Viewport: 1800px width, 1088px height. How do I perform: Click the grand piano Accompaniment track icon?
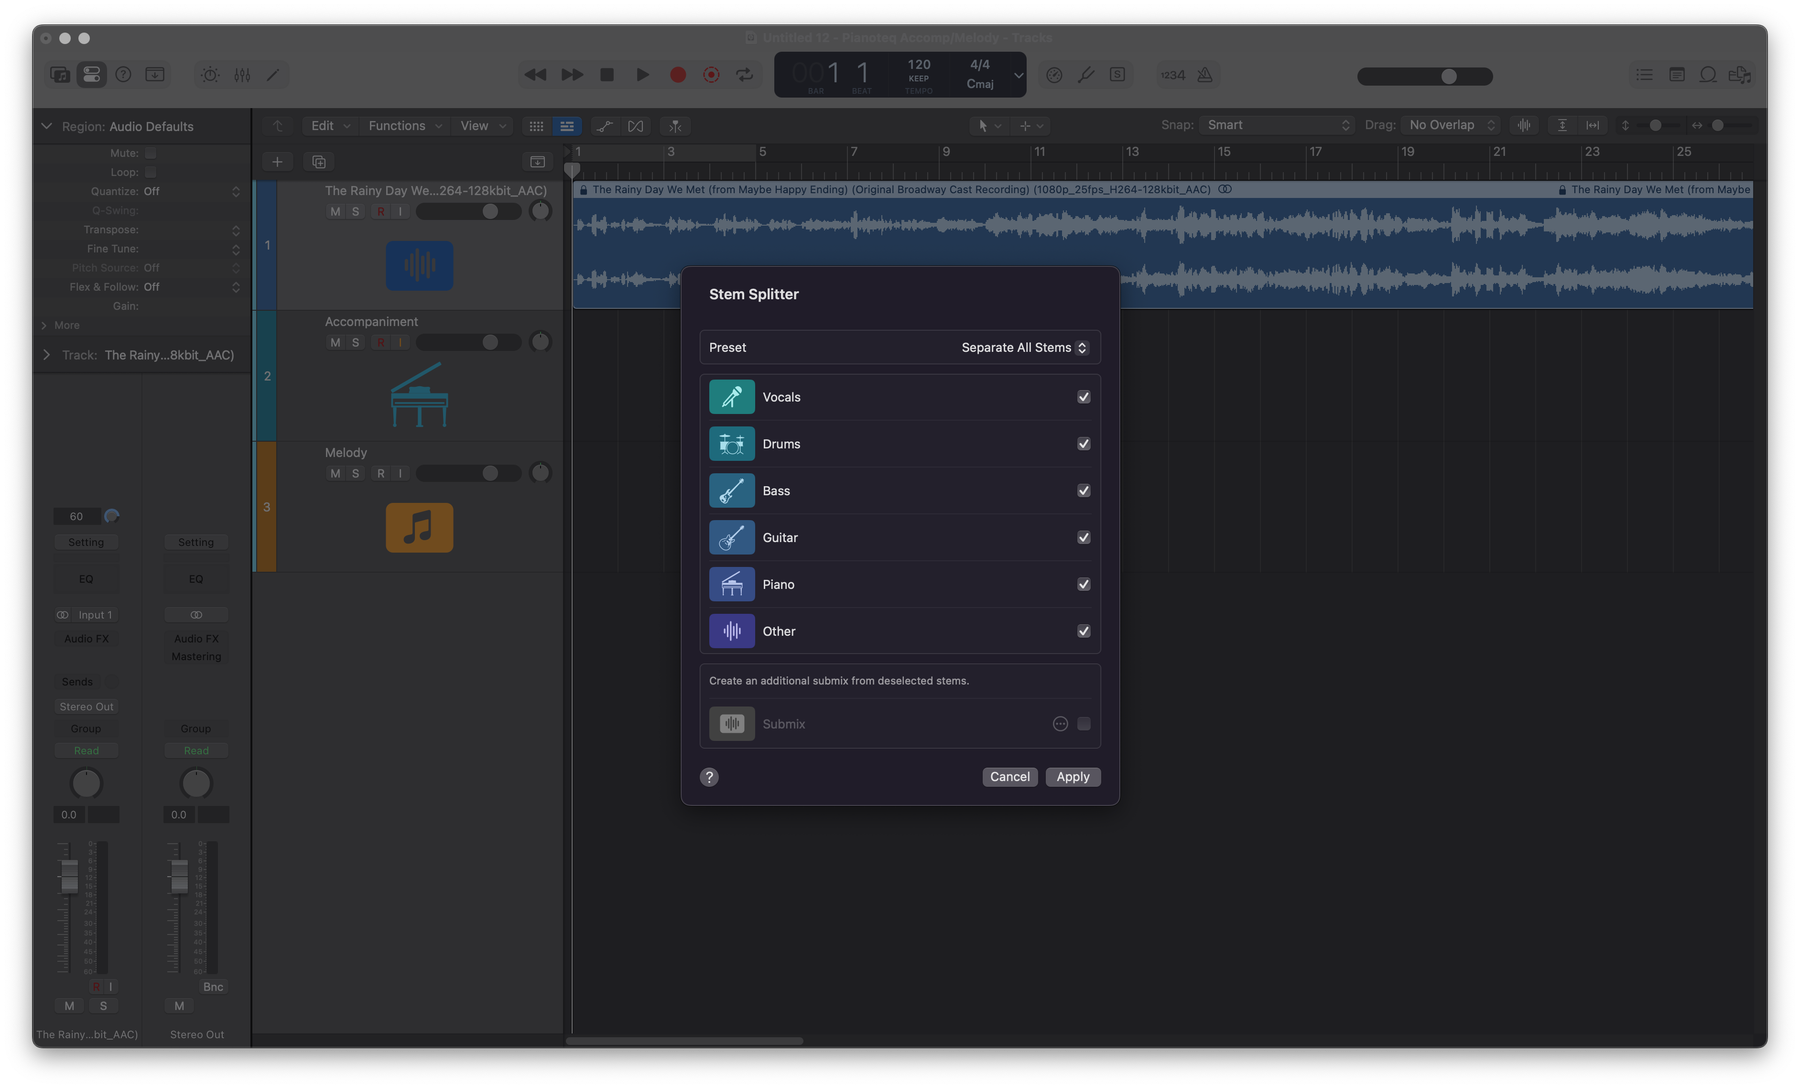pos(419,395)
